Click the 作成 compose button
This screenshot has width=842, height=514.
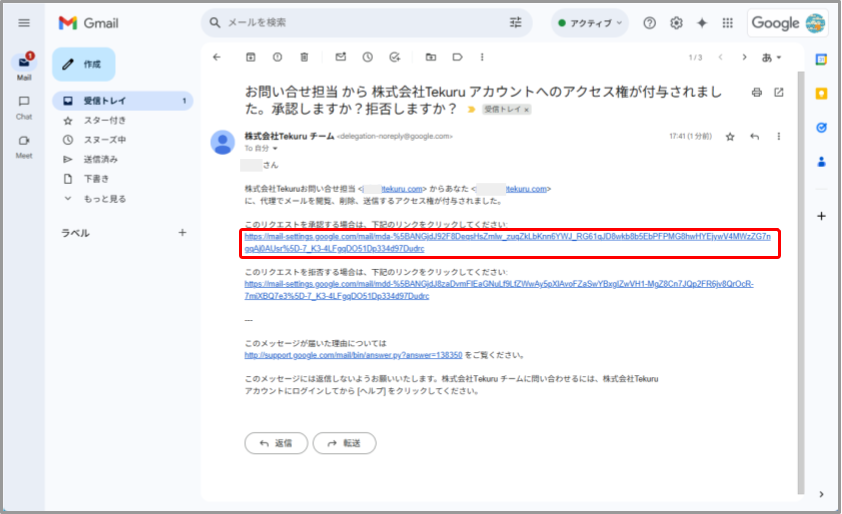point(83,64)
